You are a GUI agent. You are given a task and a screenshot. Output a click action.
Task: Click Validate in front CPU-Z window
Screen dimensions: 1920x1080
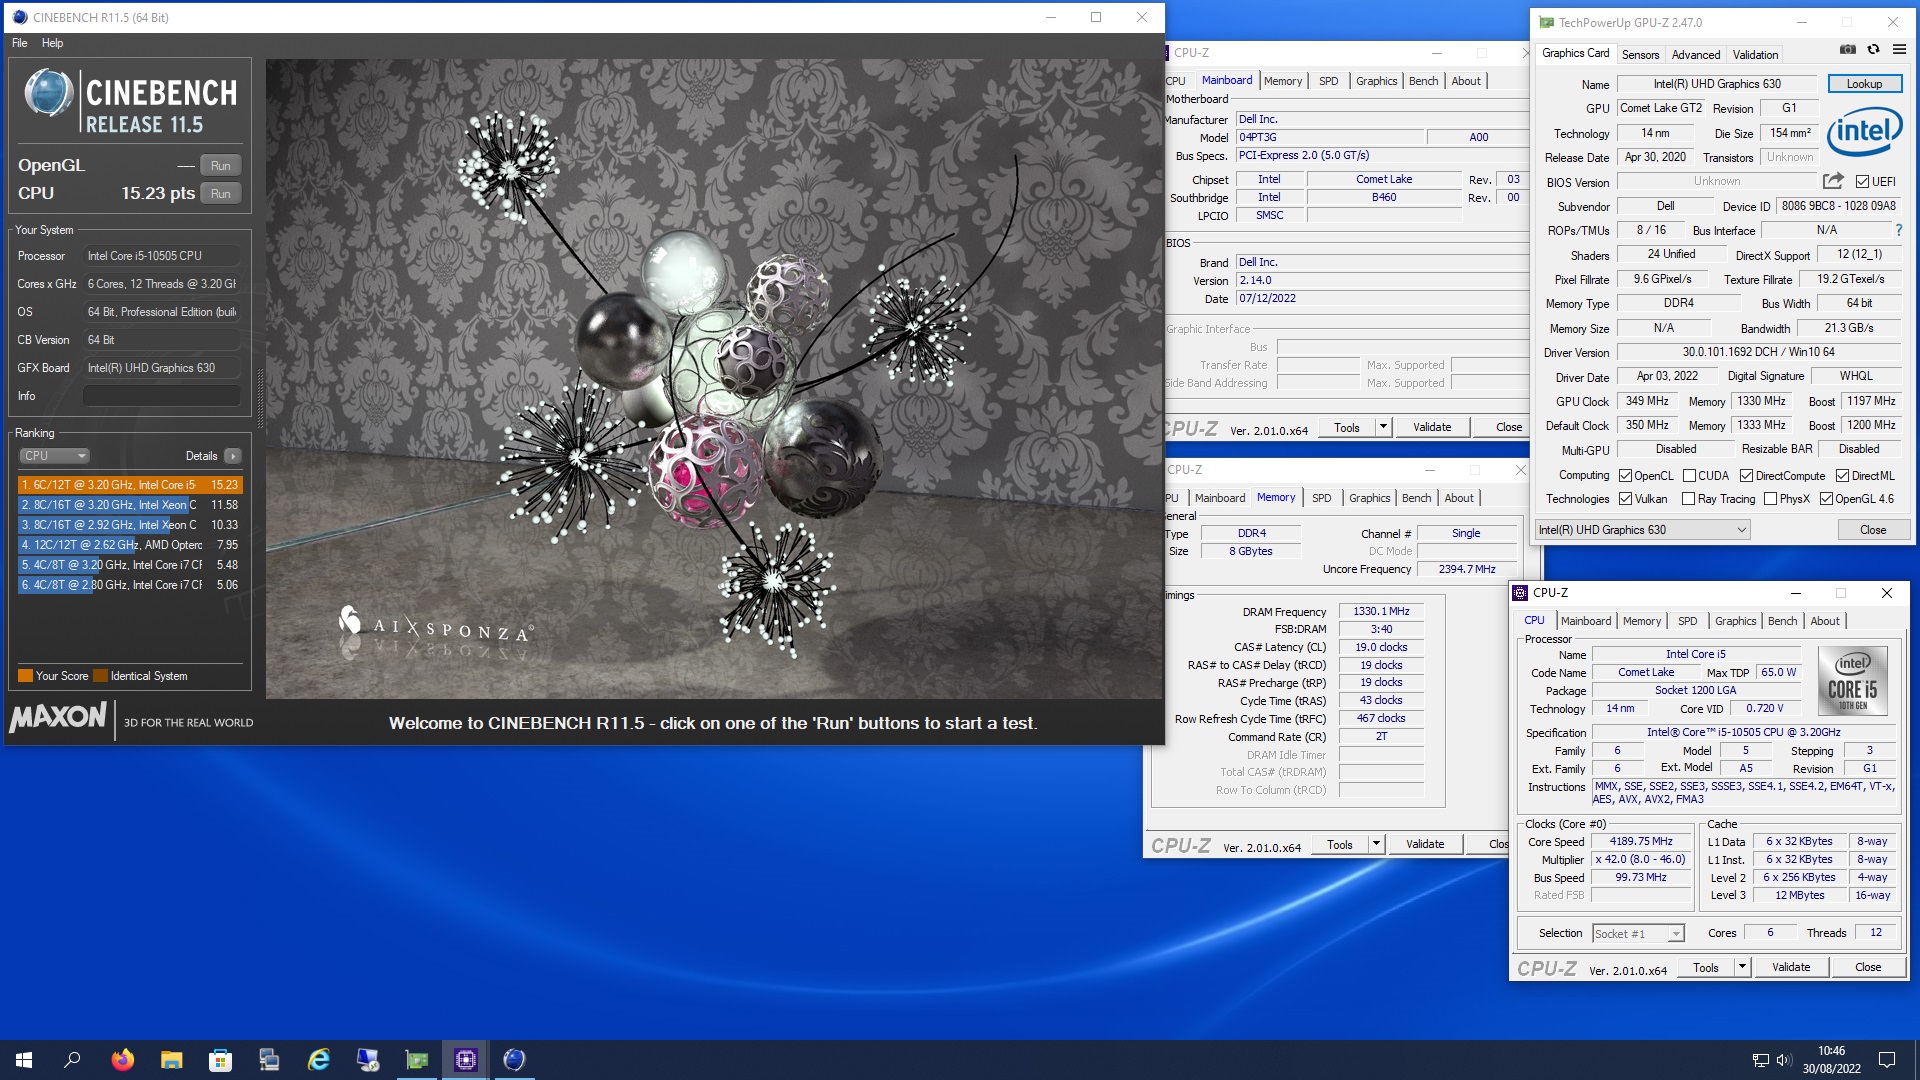pyautogui.click(x=1791, y=967)
